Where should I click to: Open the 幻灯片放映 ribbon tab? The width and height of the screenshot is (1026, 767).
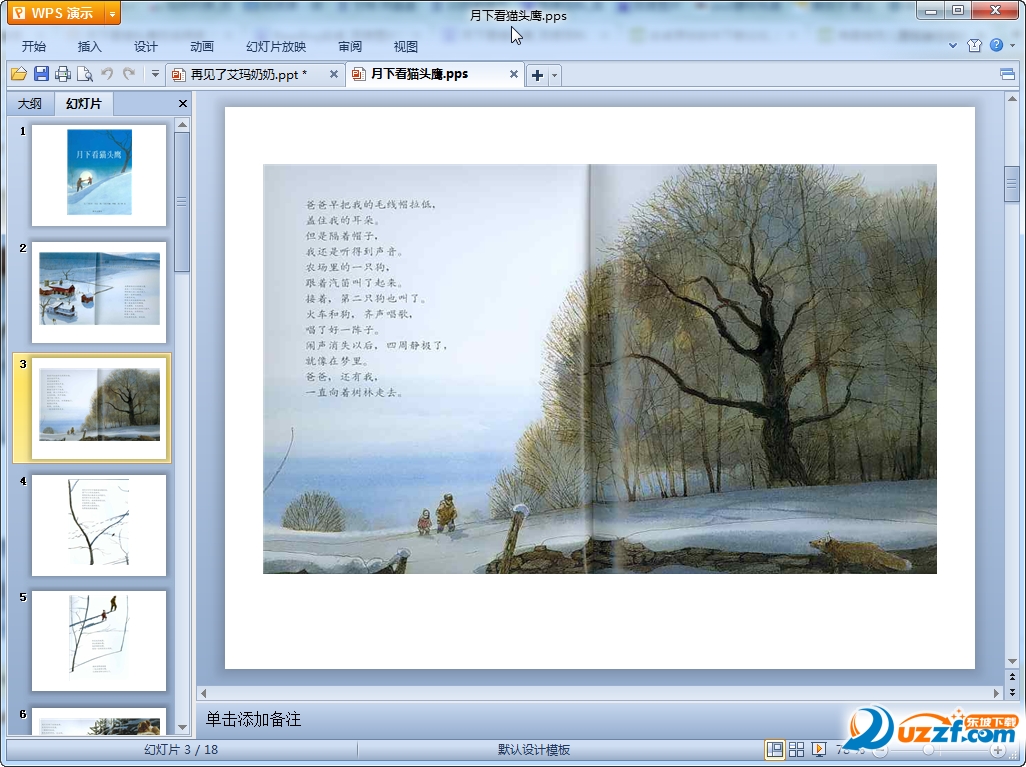(x=276, y=46)
